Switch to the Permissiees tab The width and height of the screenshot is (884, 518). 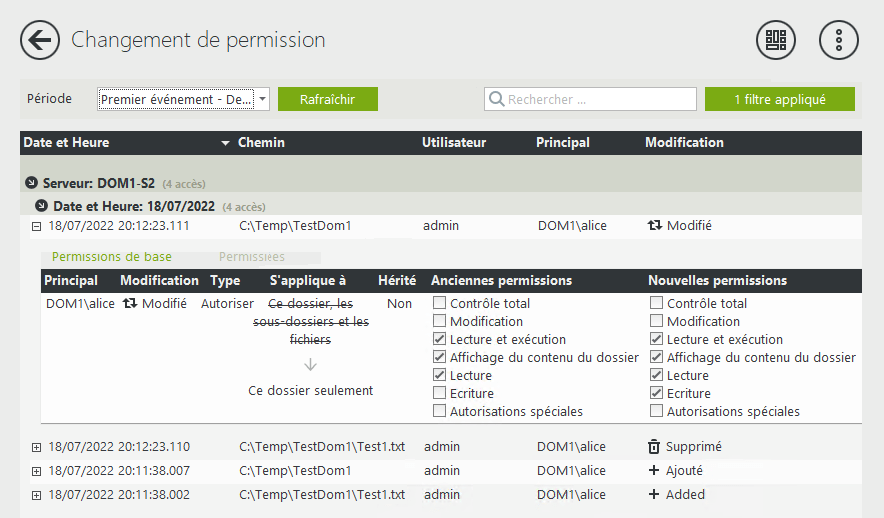click(252, 257)
